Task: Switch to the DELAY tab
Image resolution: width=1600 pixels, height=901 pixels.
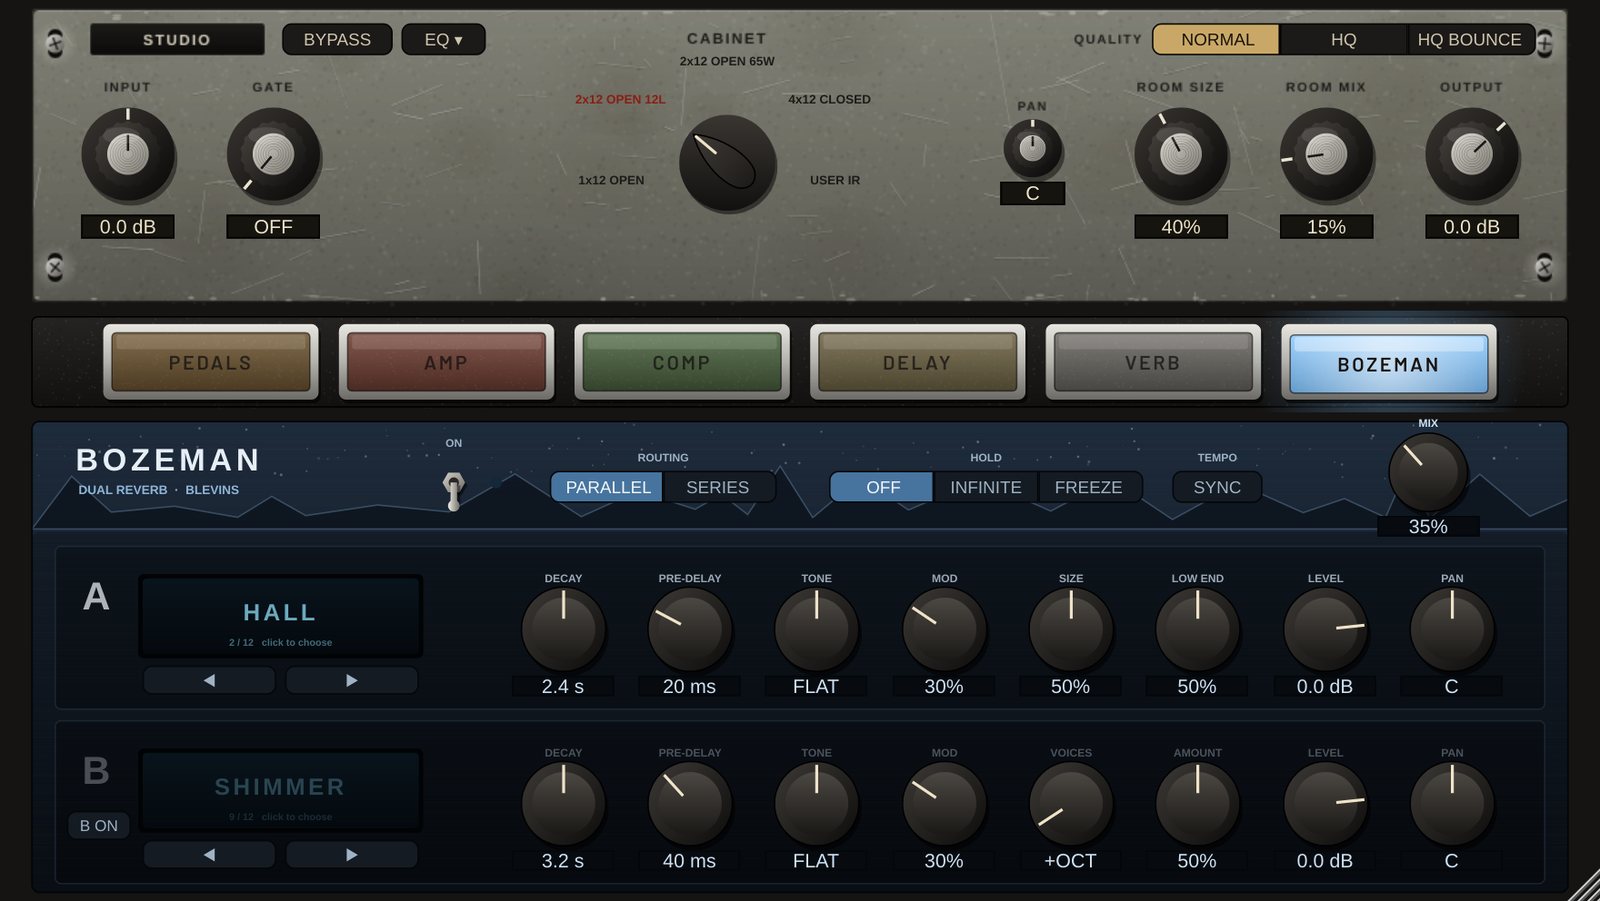Action: pos(917,362)
